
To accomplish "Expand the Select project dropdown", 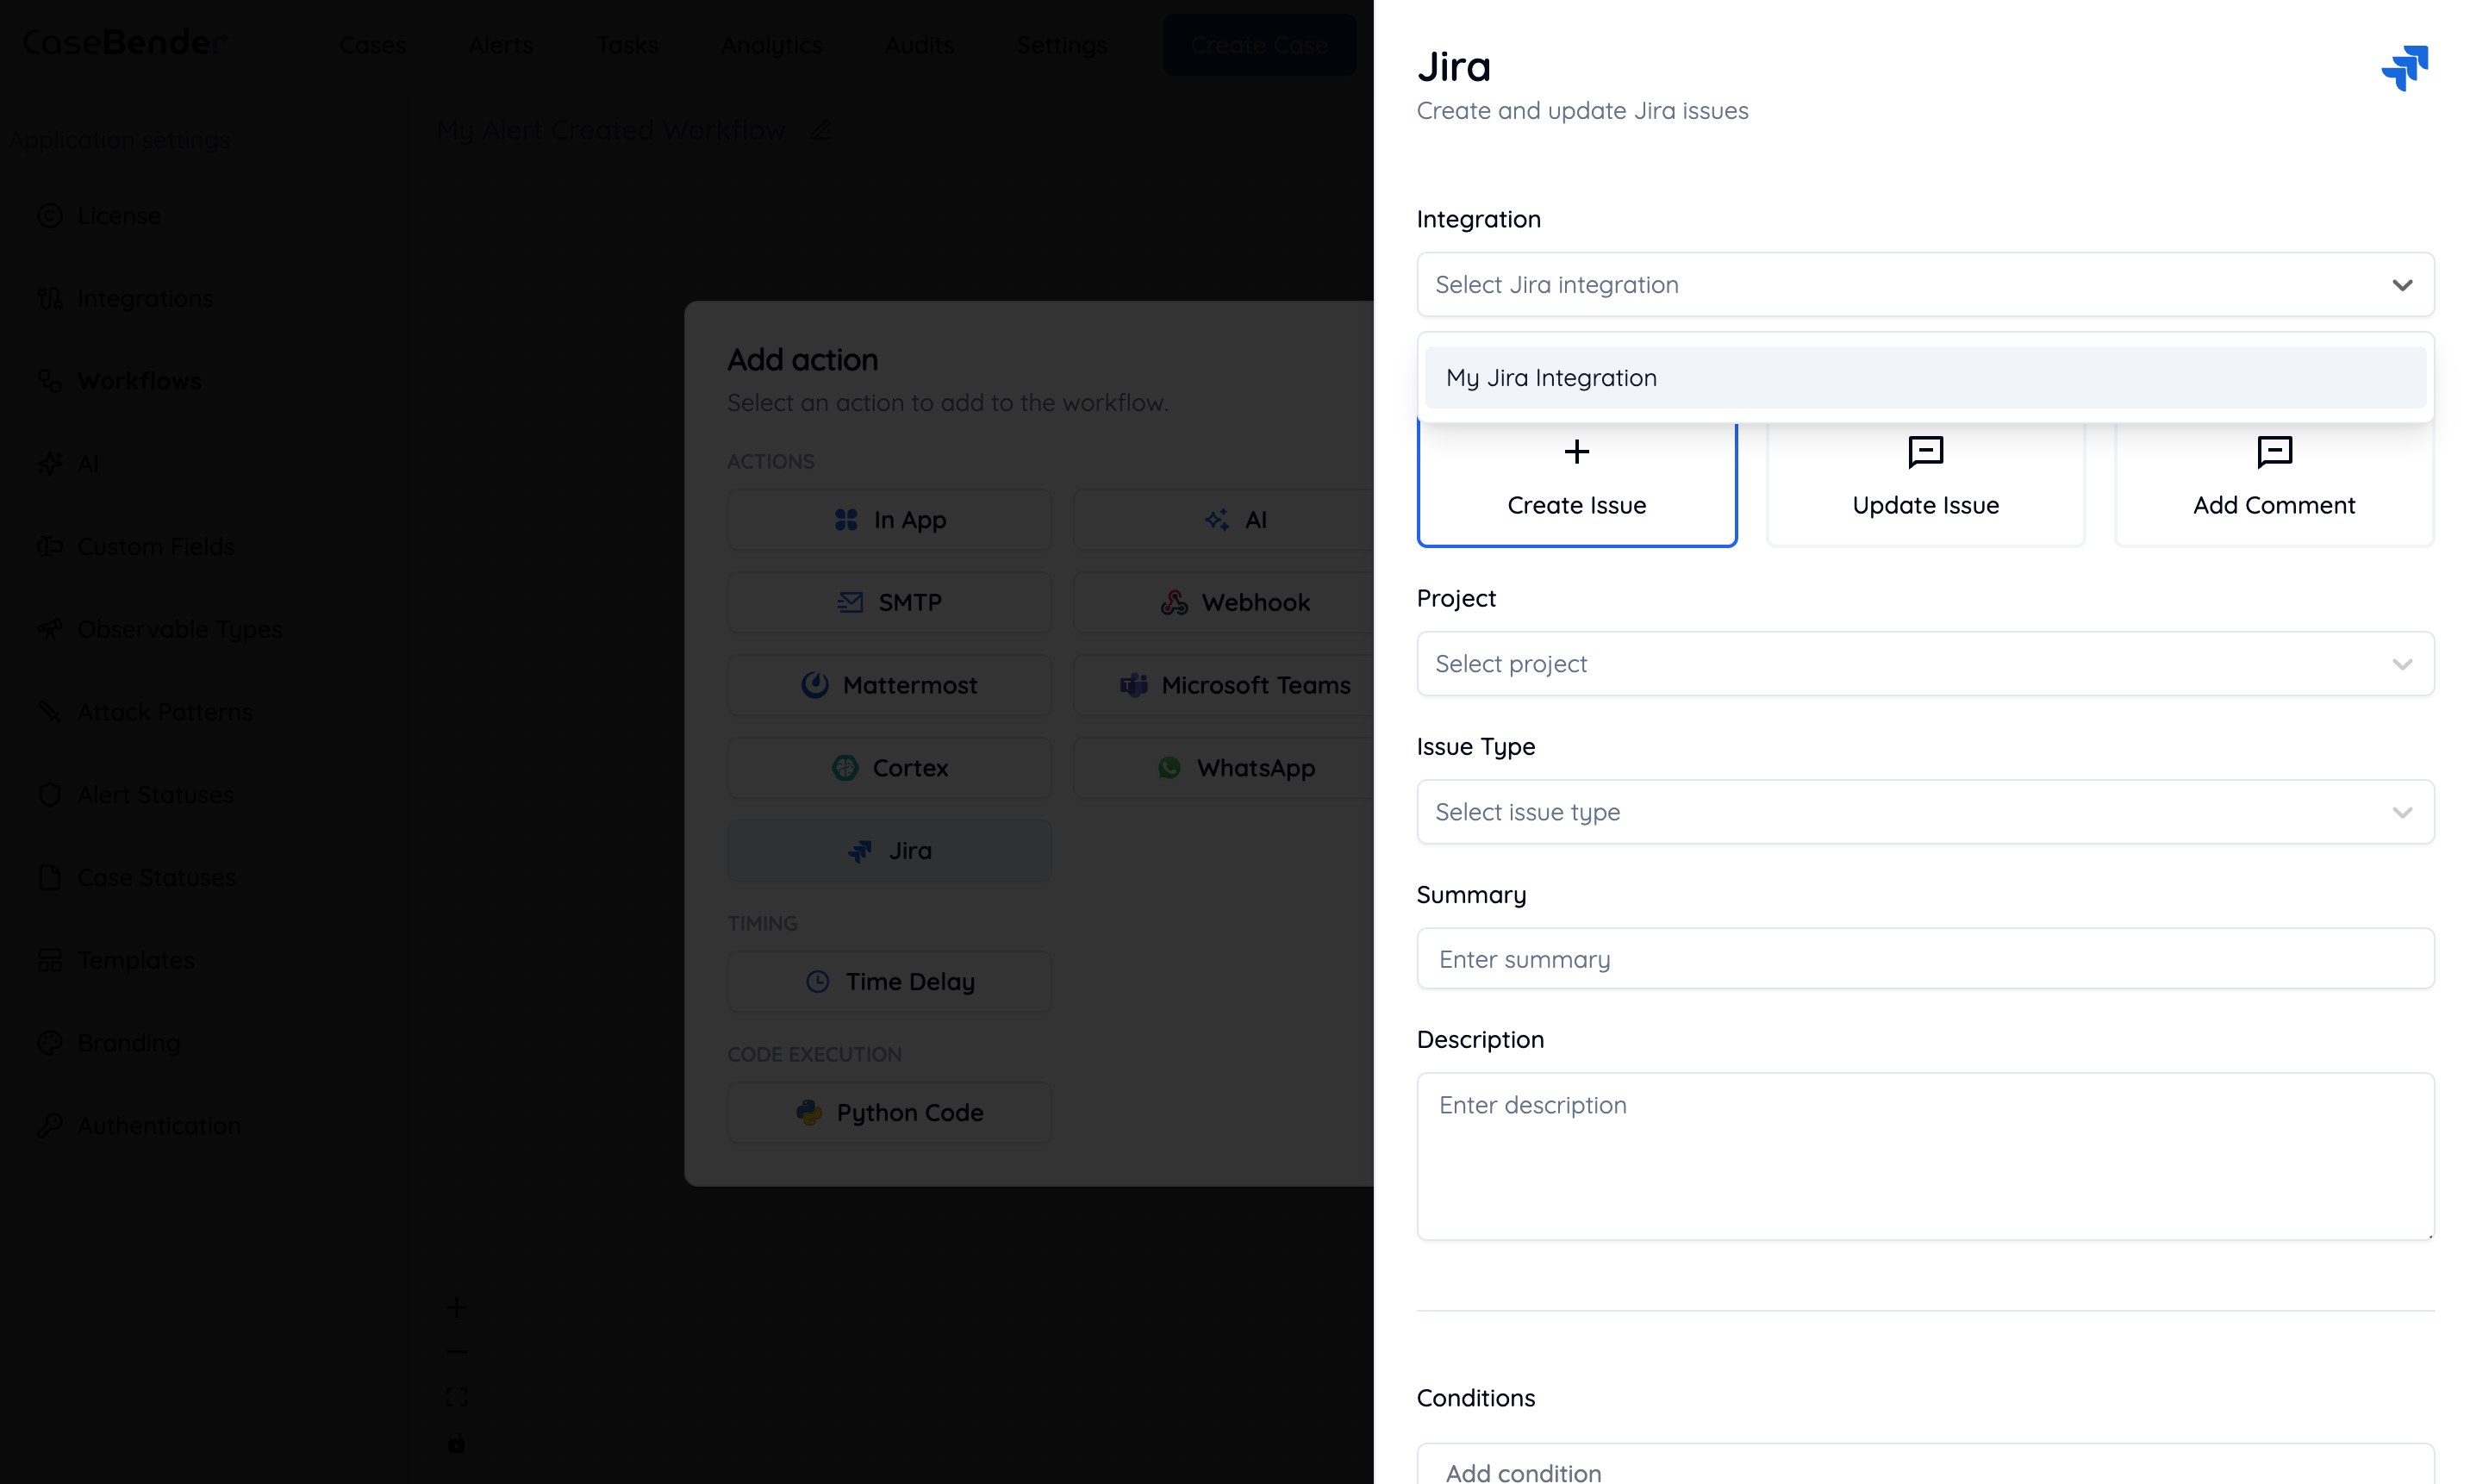I will pyautogui.click(x=1924, y=664).
